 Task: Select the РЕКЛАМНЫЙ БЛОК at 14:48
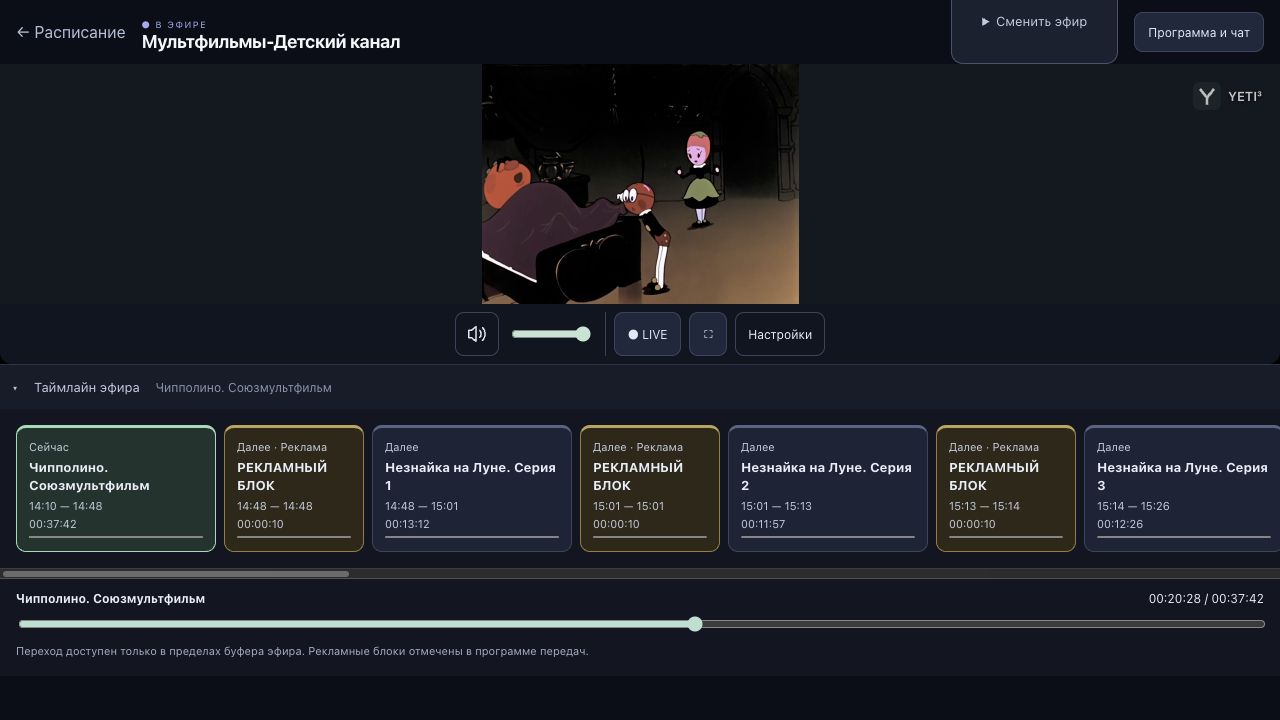[294, 488]
